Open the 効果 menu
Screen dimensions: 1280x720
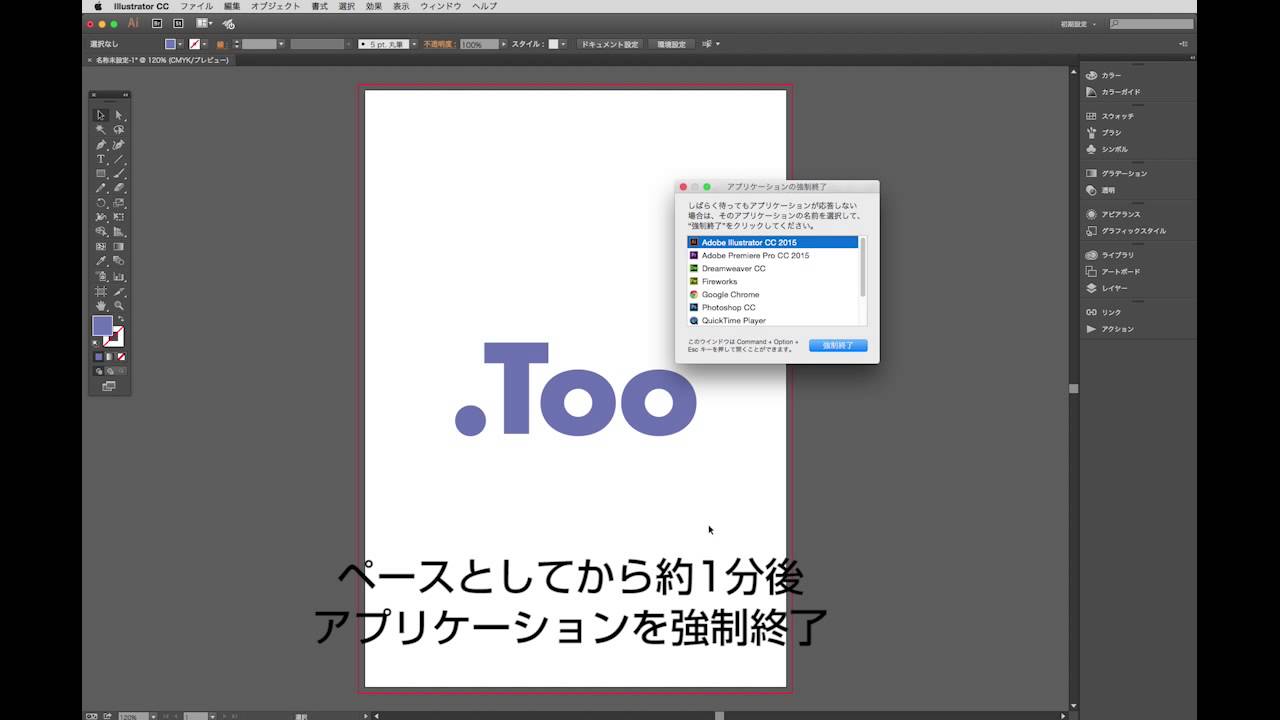(374, 6)
